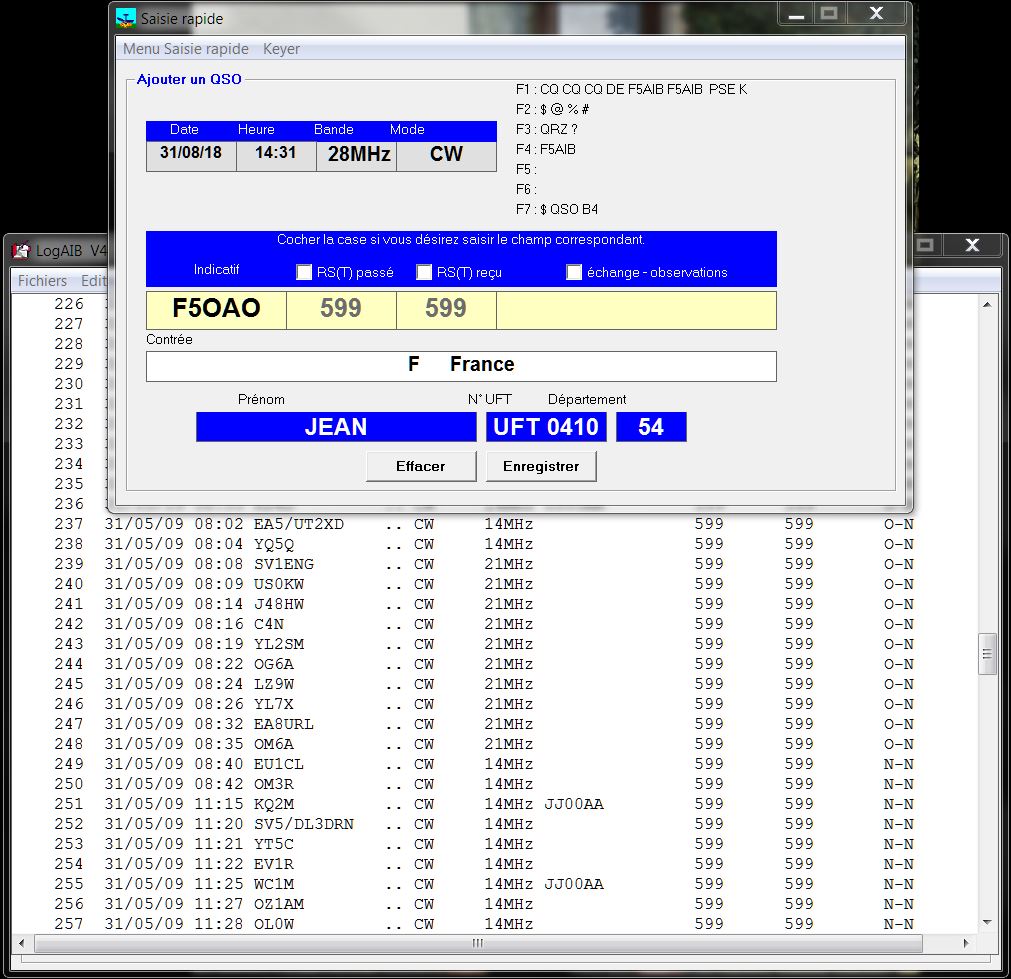Select log row 246 YL7X

coord(484,704)
